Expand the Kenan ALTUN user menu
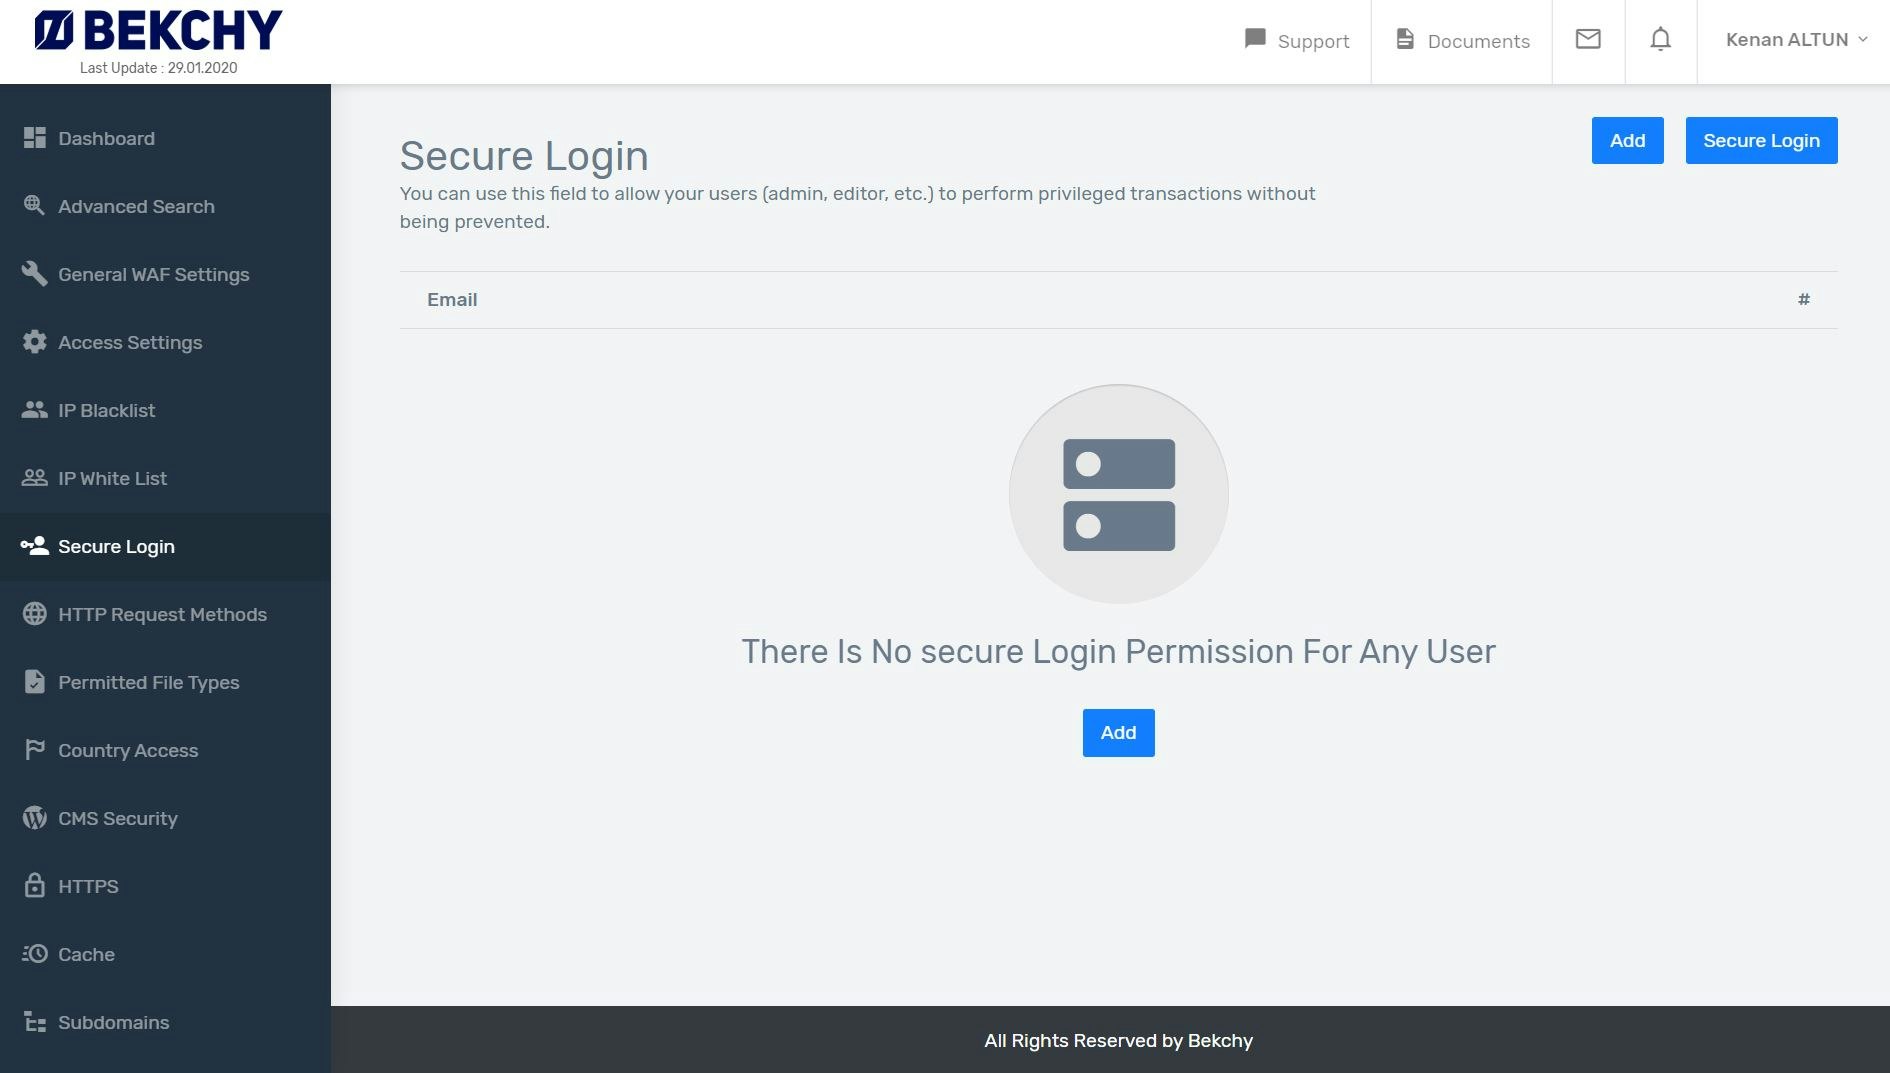The height and width of the screenshot is (1073, 1890). [x=1796, y=40]
